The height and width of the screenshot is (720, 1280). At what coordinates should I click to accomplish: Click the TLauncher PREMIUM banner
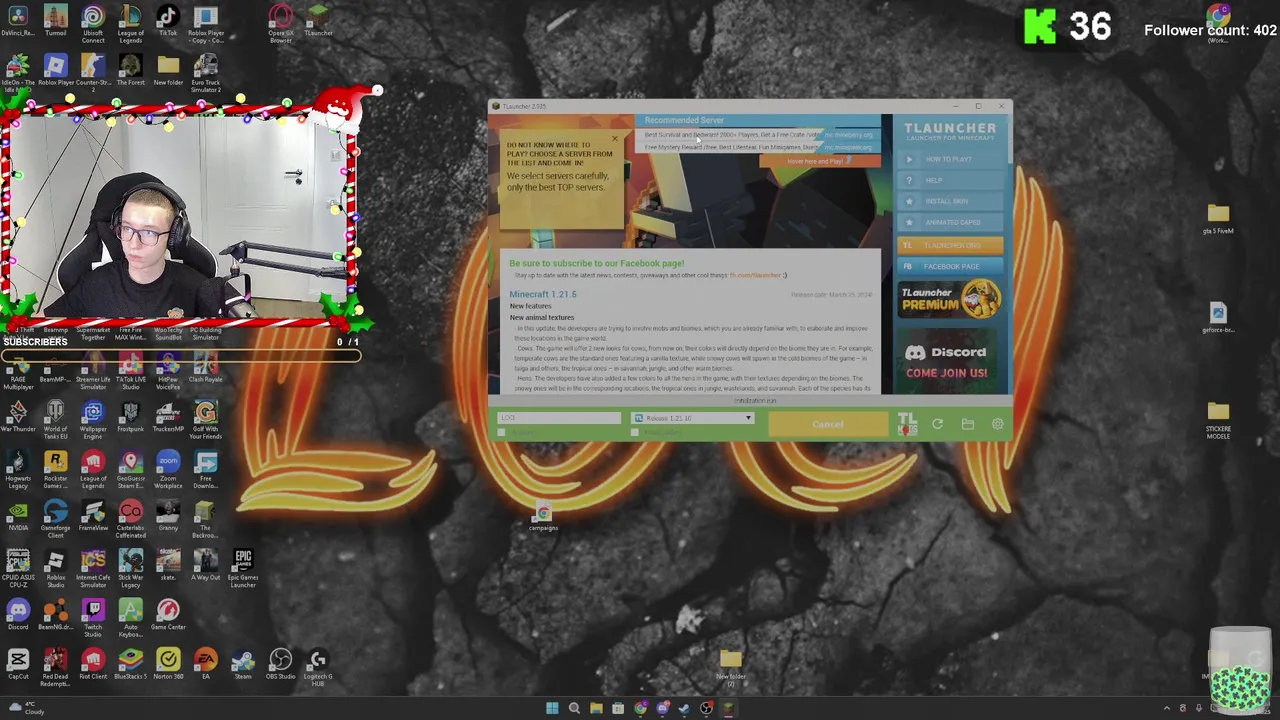pos(949,299)
